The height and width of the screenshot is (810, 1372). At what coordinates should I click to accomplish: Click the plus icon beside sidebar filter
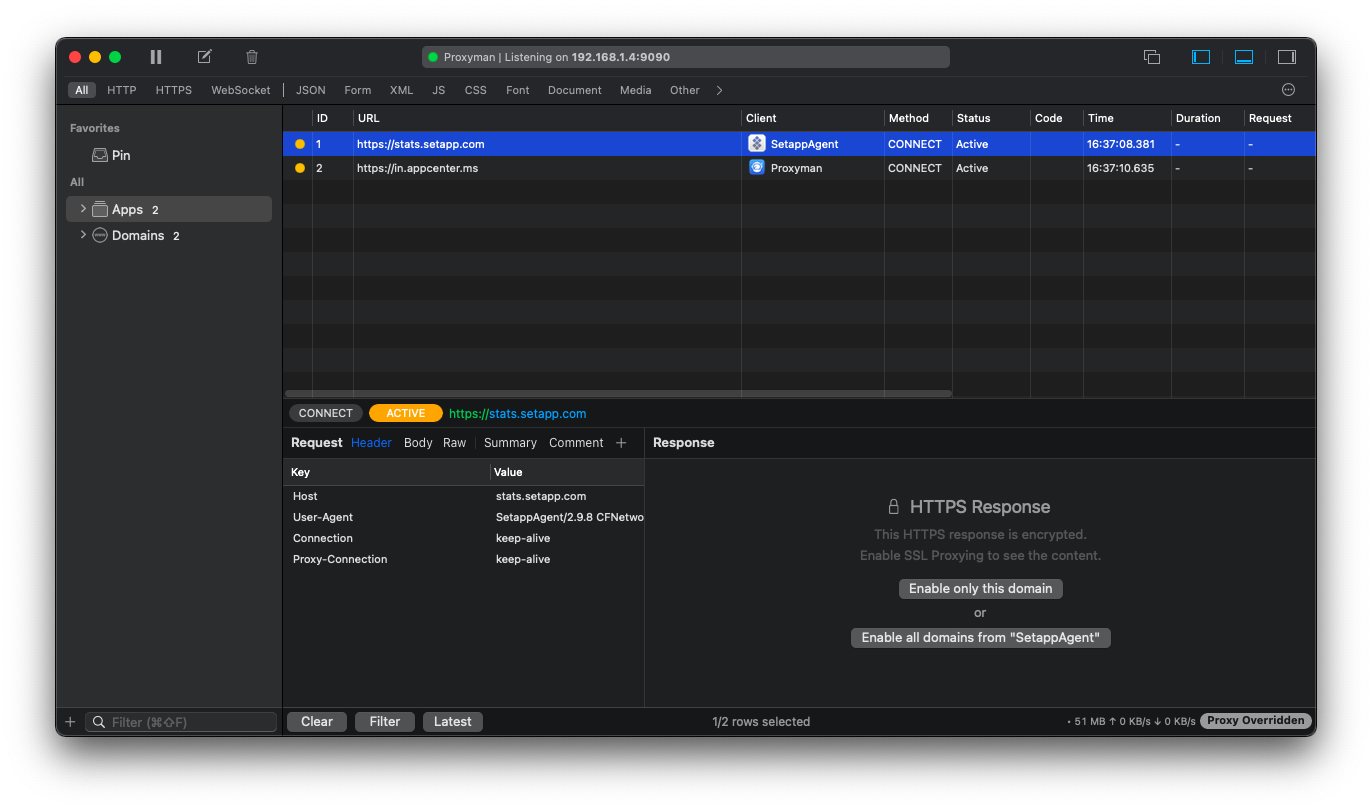point(70,722)
